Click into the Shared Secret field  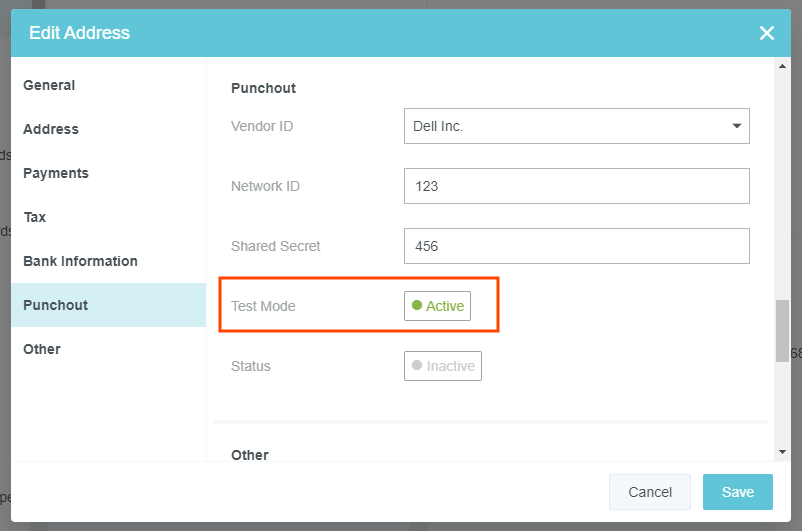[576, 246]
